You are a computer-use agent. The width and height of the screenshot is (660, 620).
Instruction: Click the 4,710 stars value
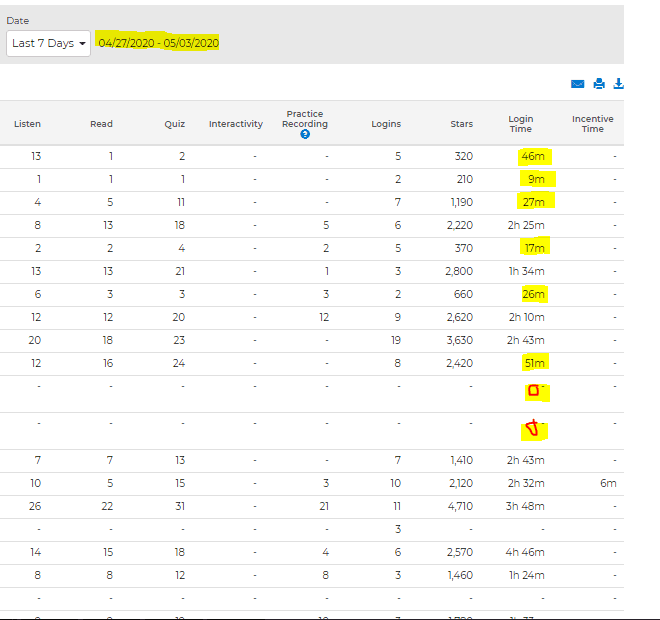point(460,506)
